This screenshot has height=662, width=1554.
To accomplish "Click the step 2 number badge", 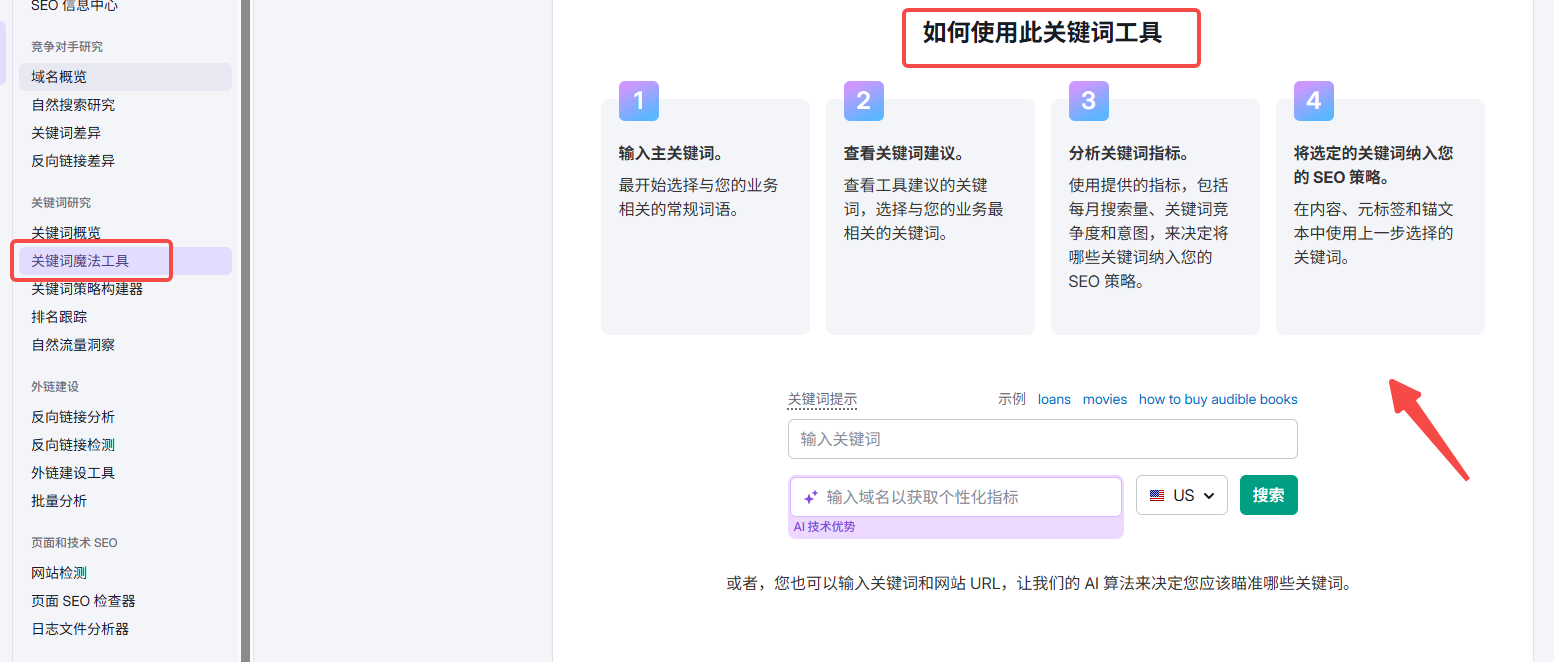I will point(864,100).
